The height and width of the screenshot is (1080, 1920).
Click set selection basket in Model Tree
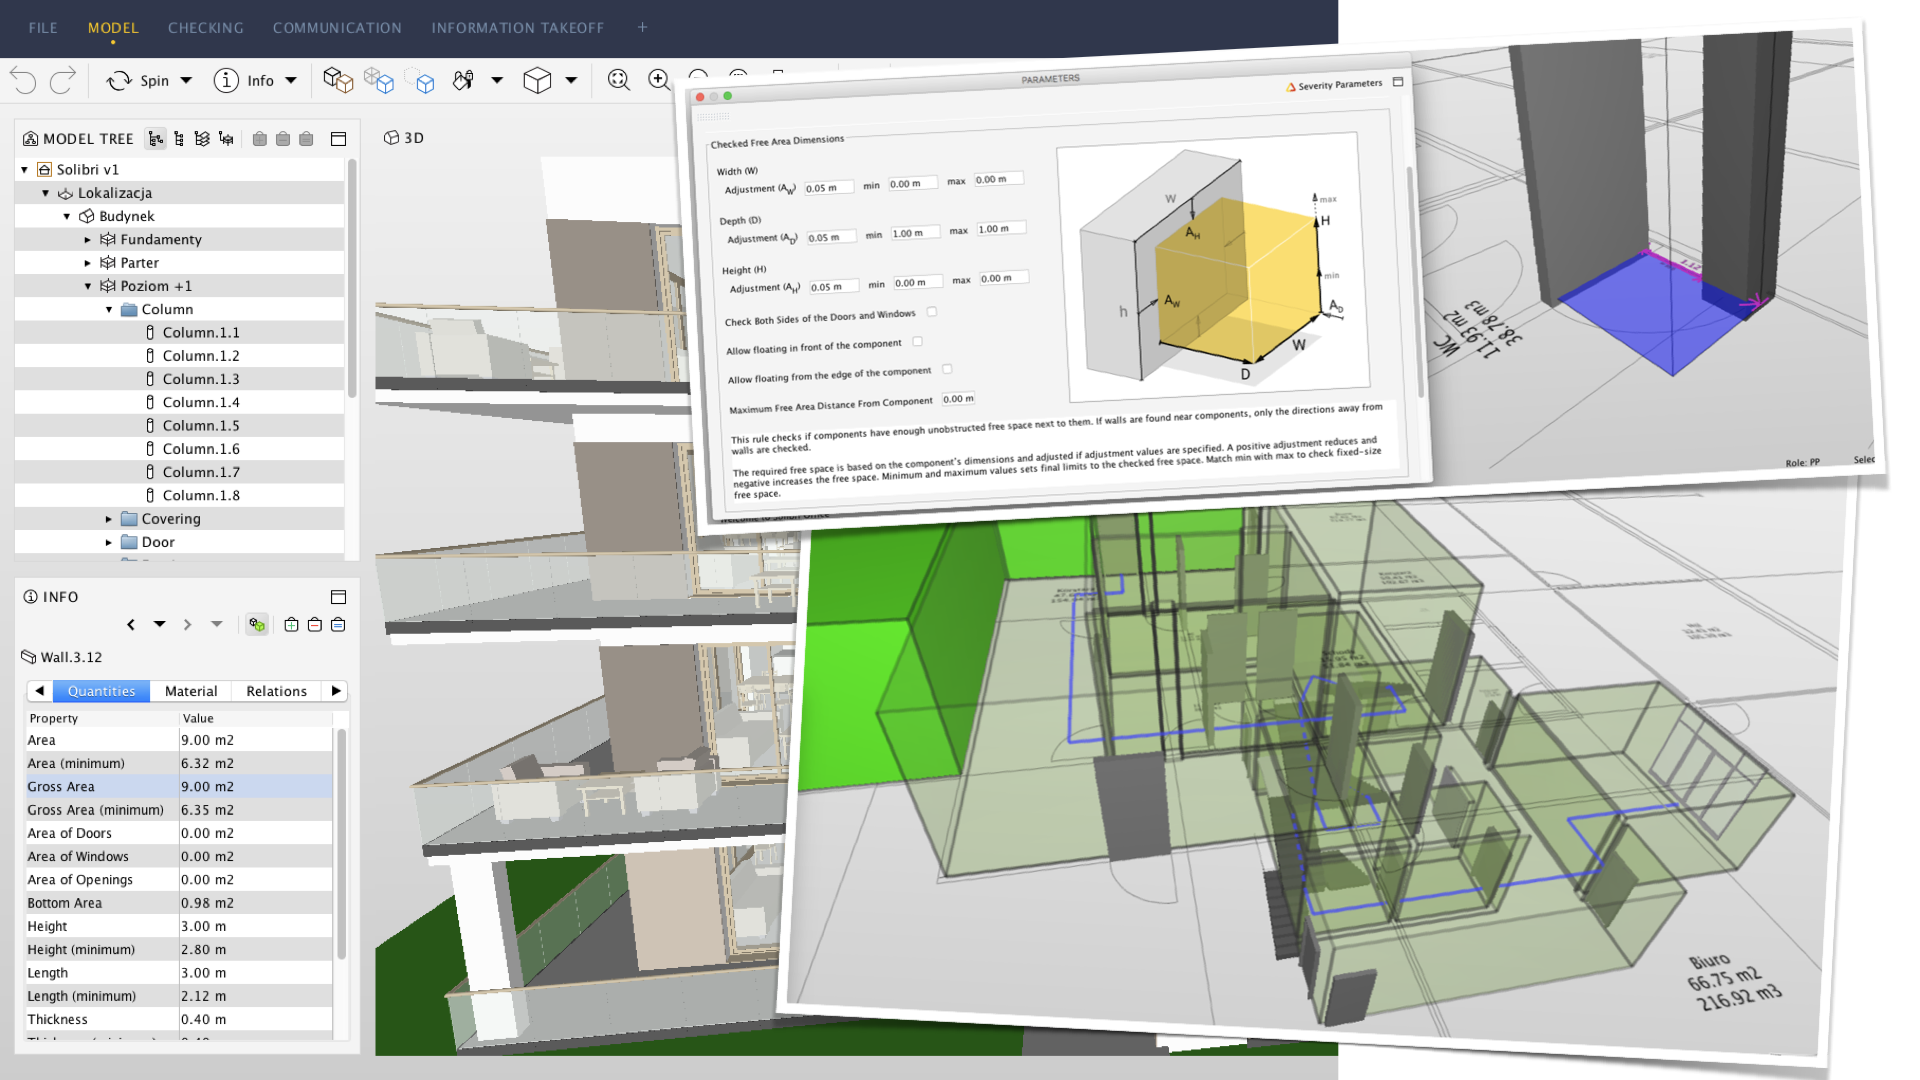tap(306, 139)
